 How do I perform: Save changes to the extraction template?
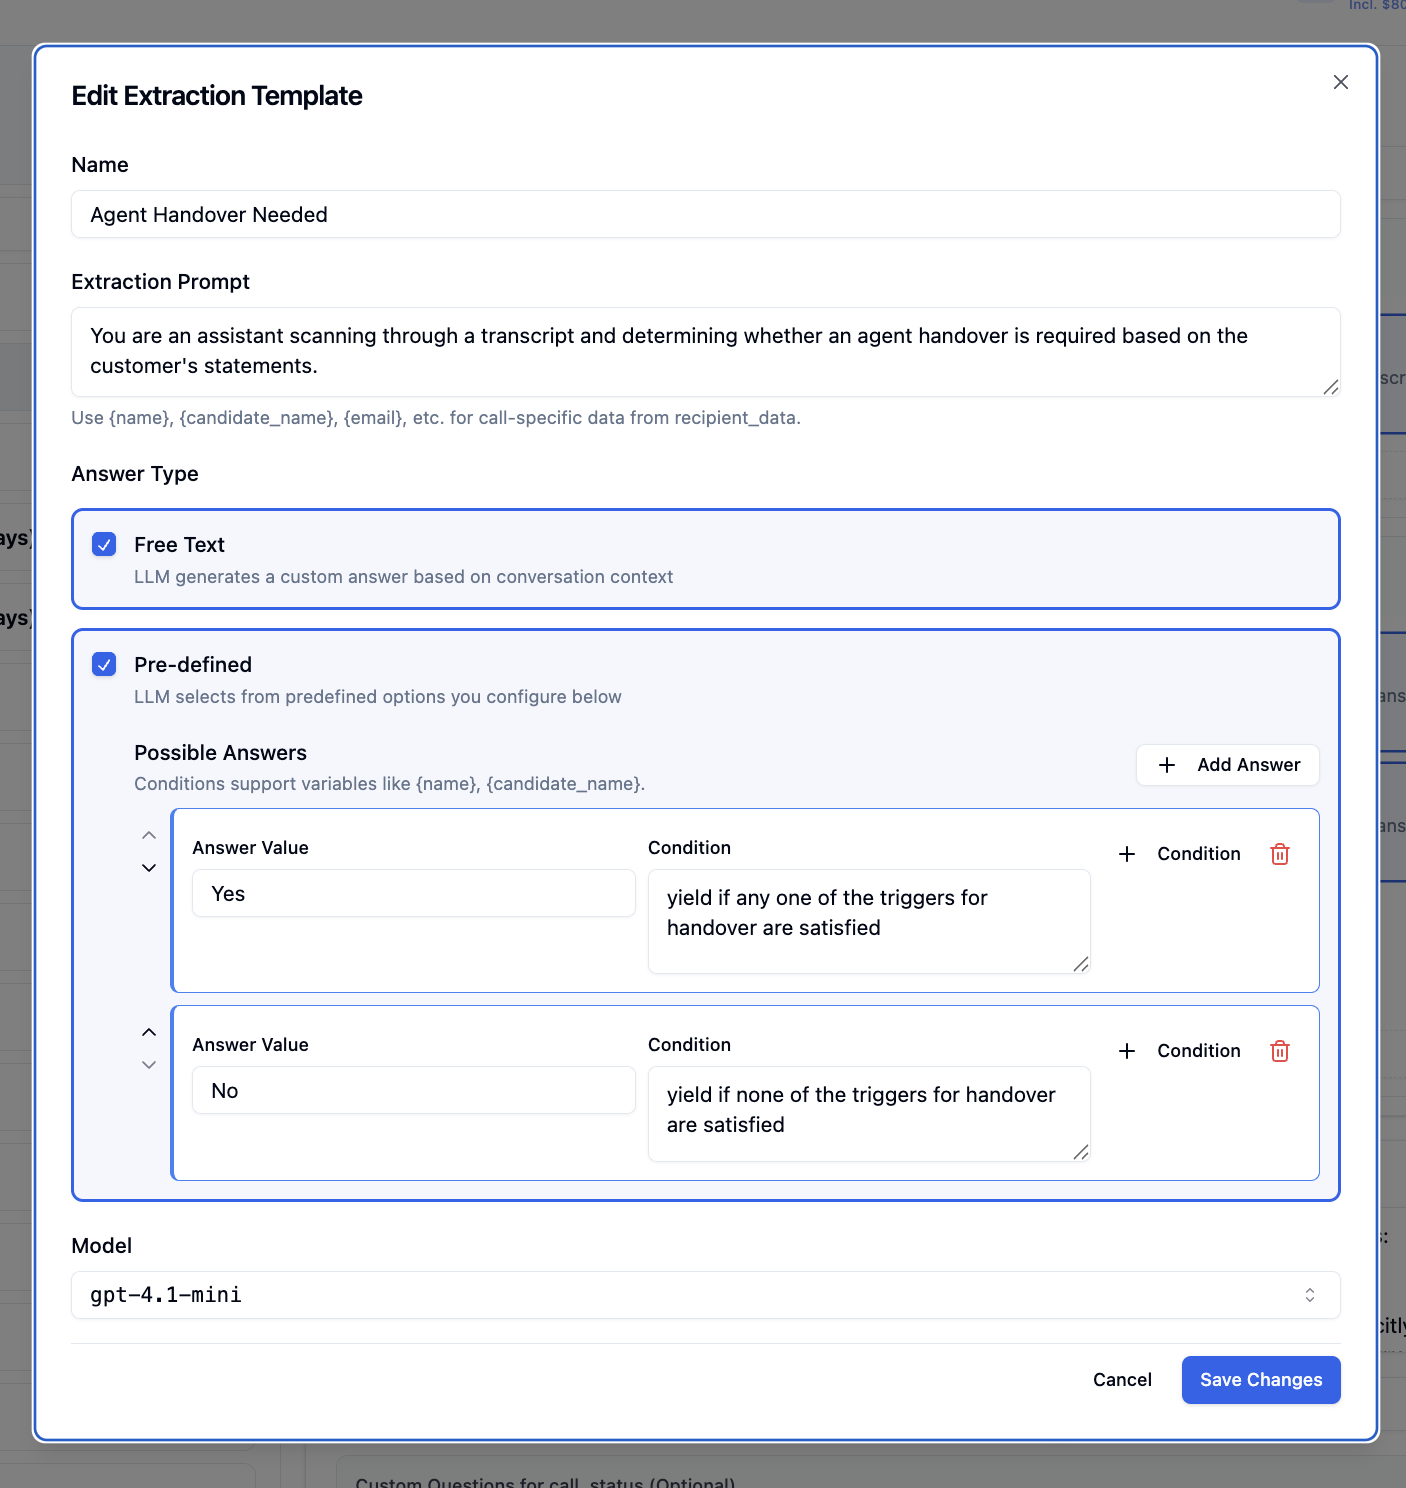click(1261, 1379)
